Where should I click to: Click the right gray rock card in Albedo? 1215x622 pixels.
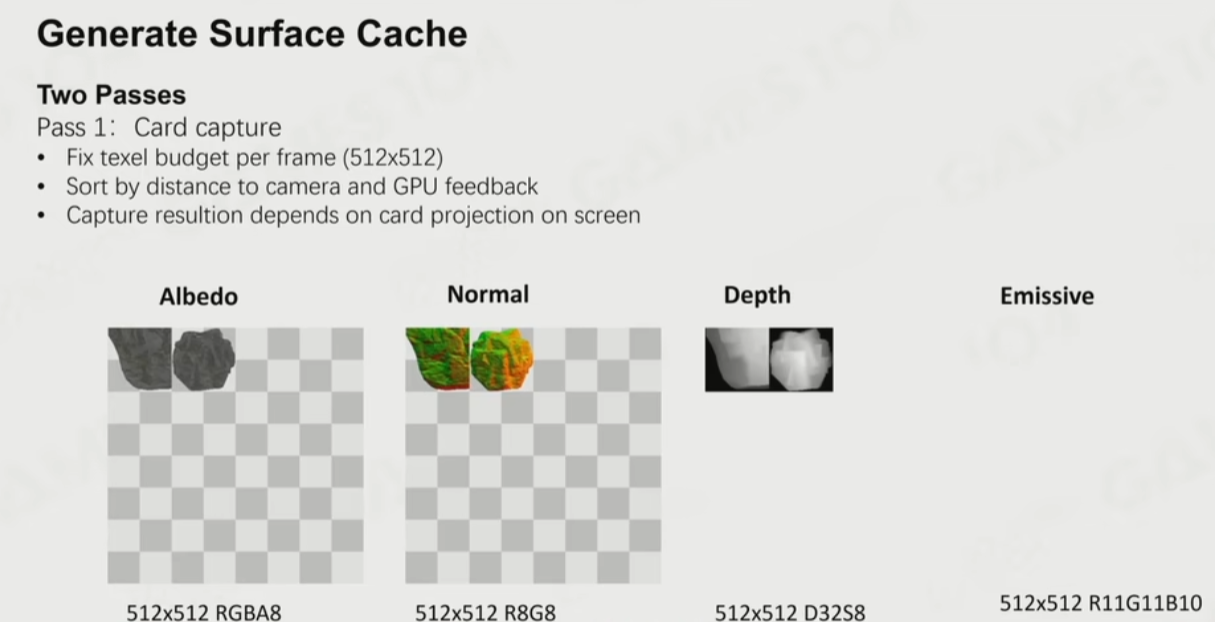coord(204,360)
